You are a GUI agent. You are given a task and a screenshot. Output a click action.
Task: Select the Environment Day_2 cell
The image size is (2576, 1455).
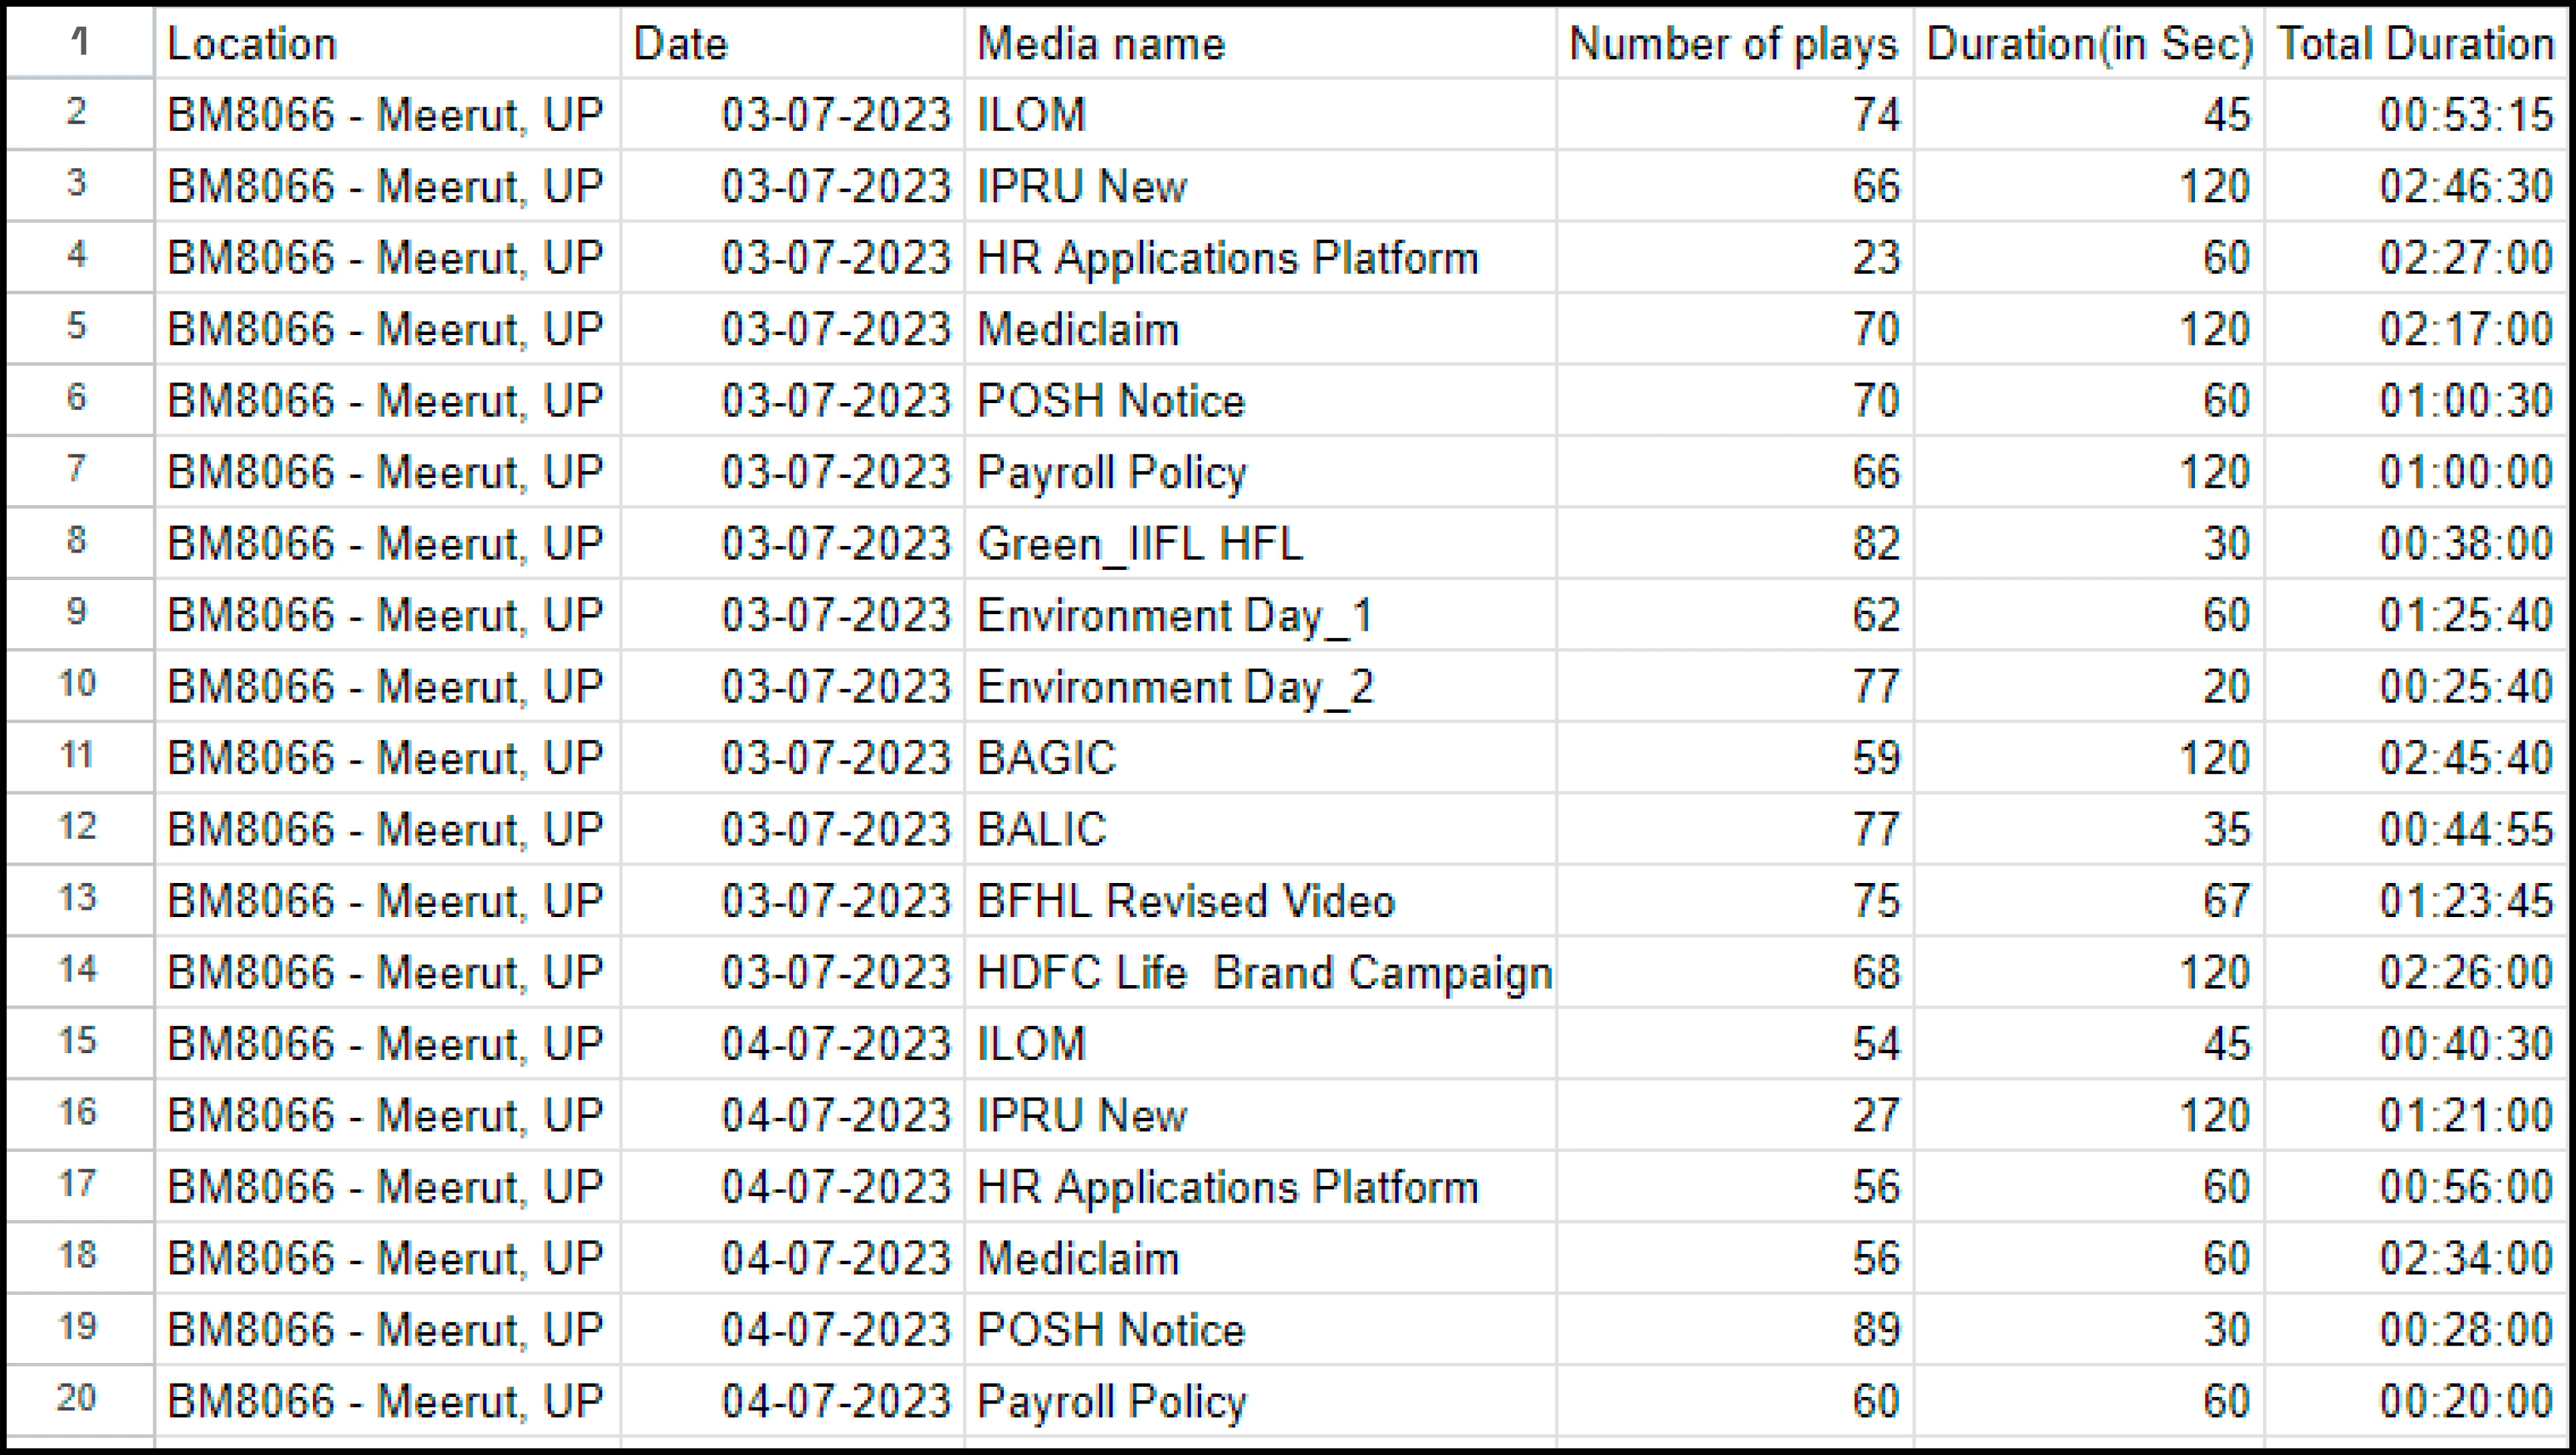click(1260, 686)
